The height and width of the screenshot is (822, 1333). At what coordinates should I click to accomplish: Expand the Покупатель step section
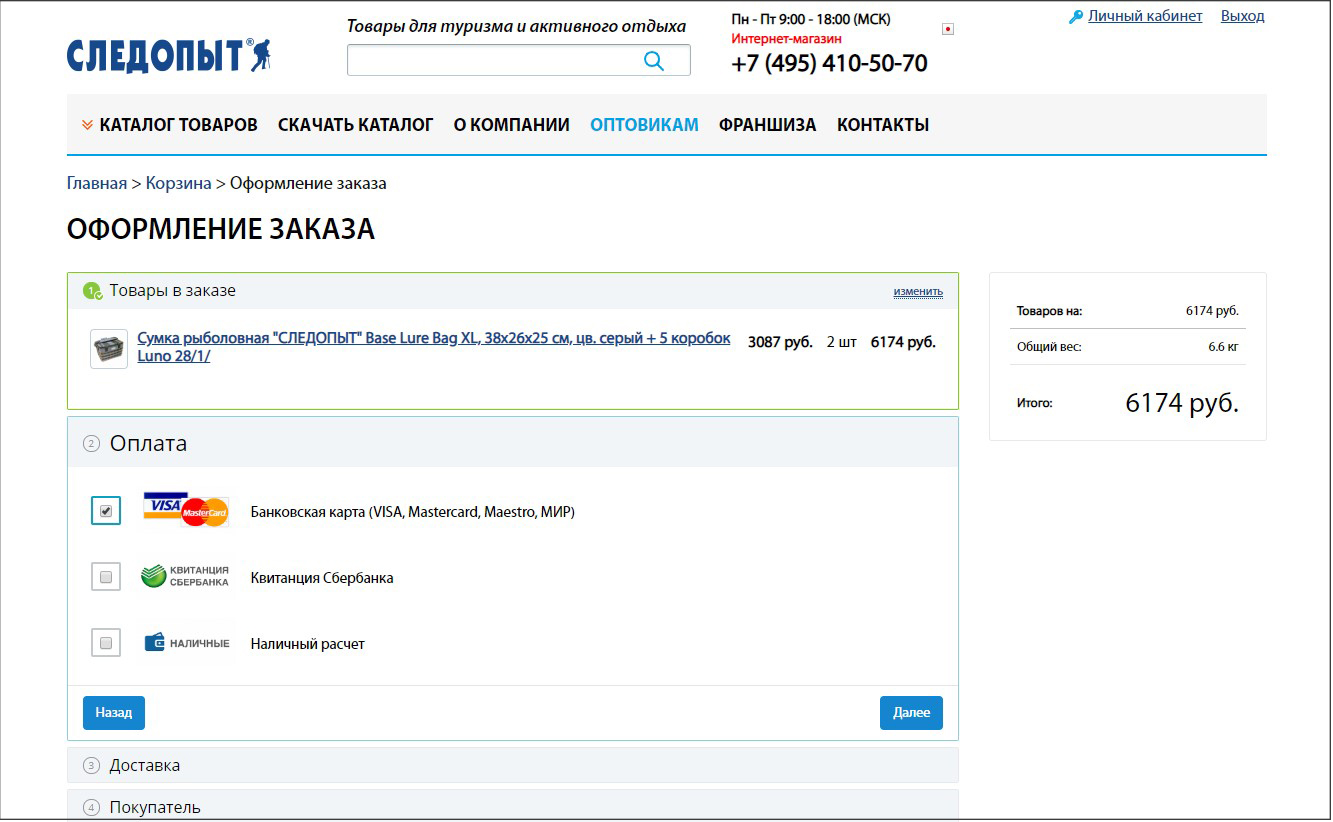coord(513,806)
